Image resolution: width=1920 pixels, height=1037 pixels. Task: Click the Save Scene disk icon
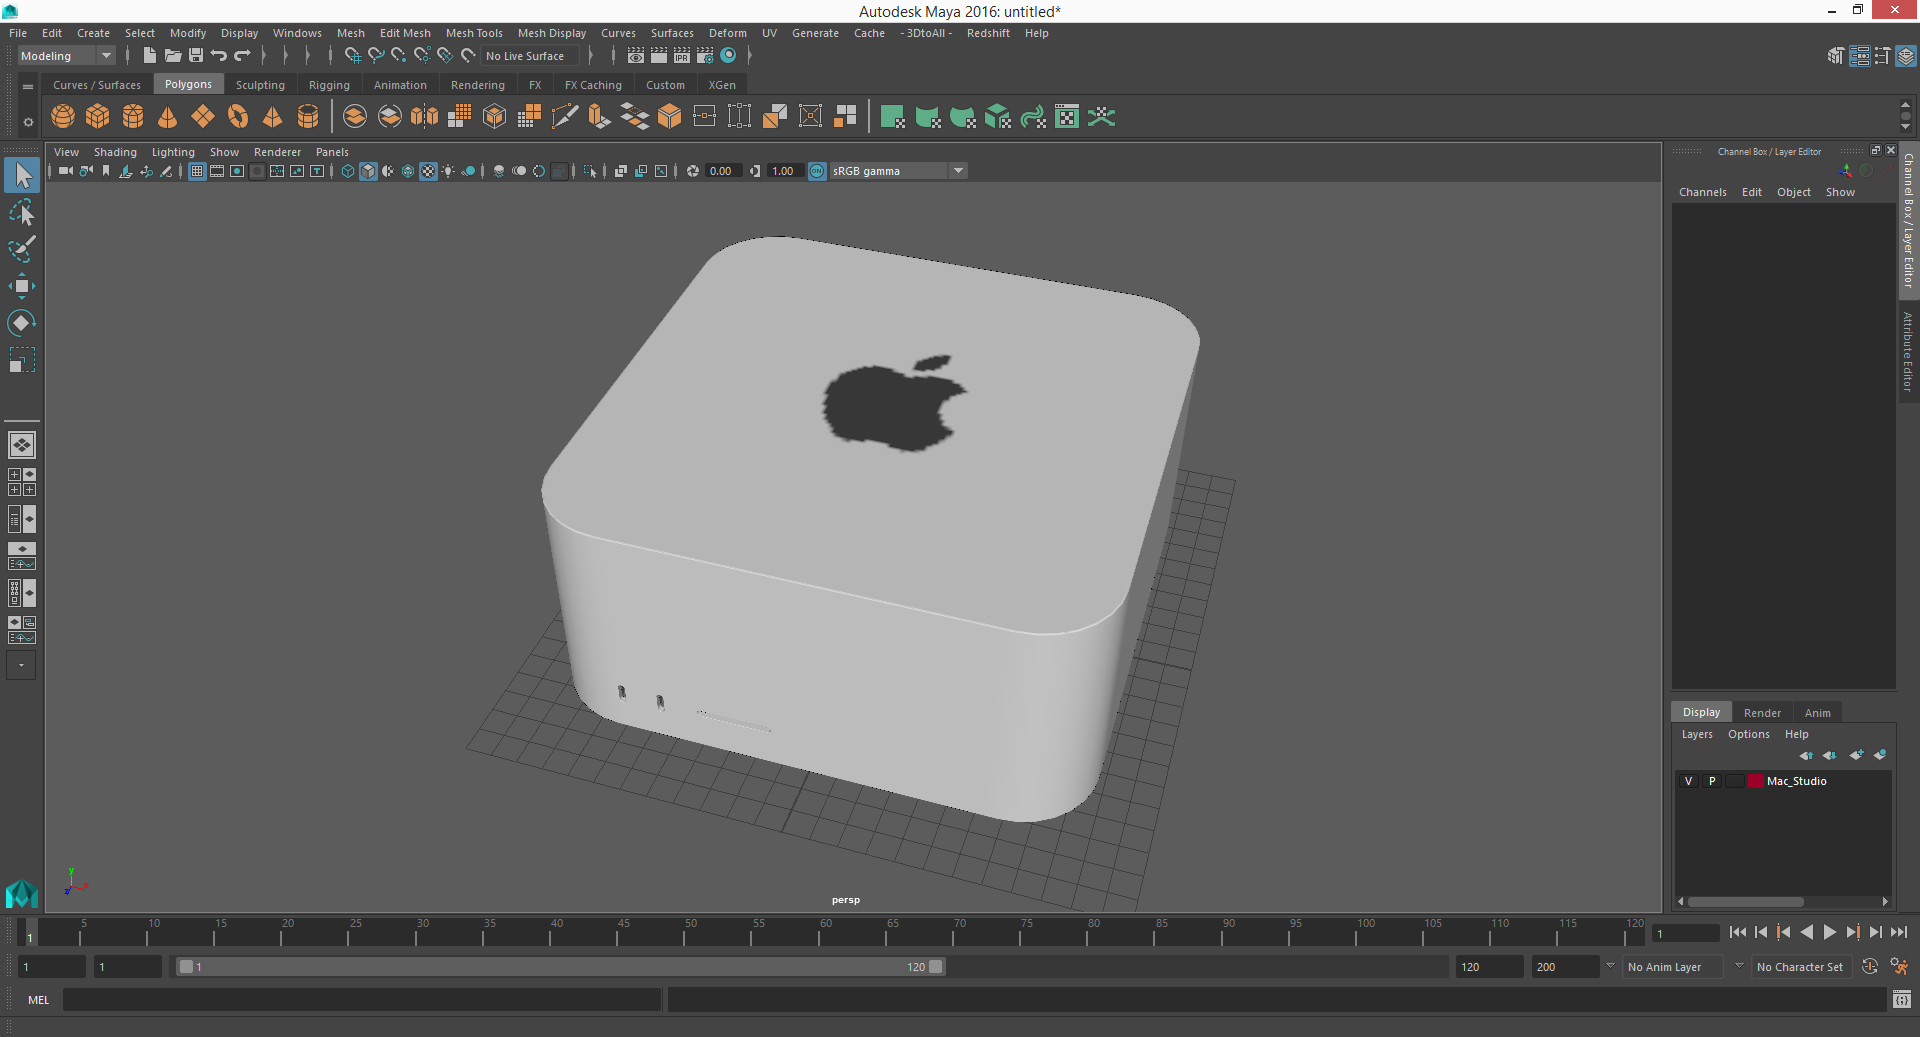(x=196, y=56)
